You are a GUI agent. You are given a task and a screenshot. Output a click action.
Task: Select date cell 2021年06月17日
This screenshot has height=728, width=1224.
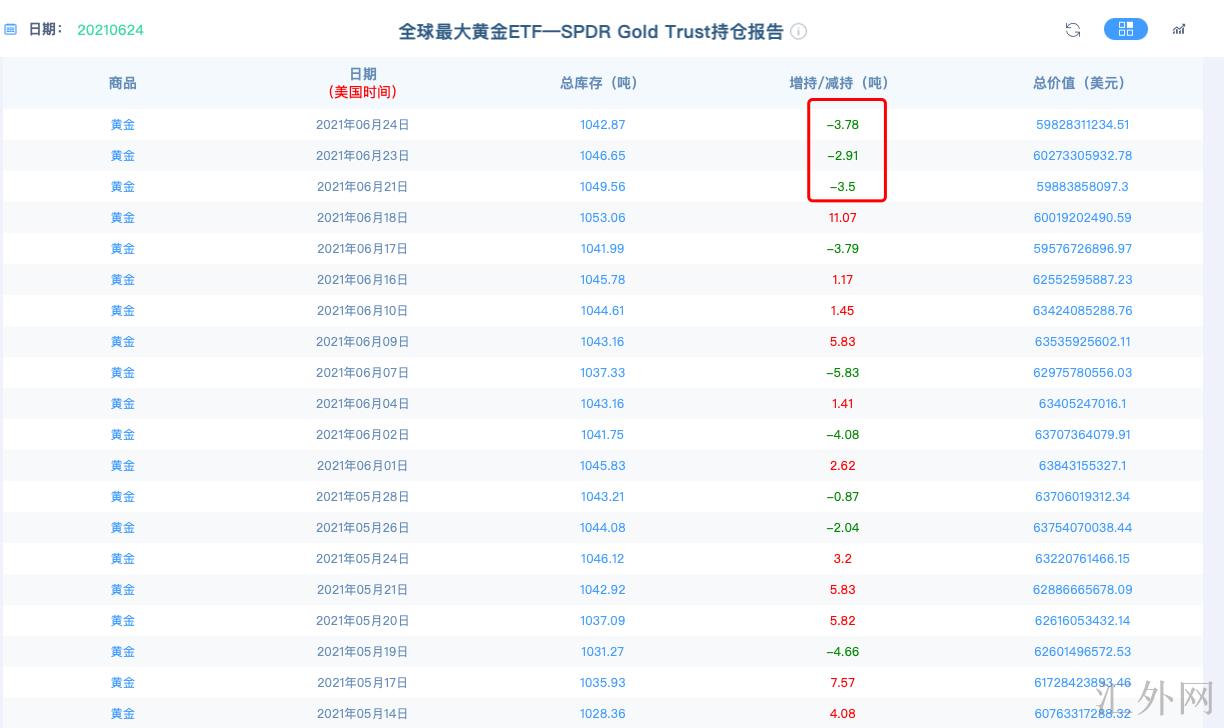pyautogui.click(x=363, y=249)
